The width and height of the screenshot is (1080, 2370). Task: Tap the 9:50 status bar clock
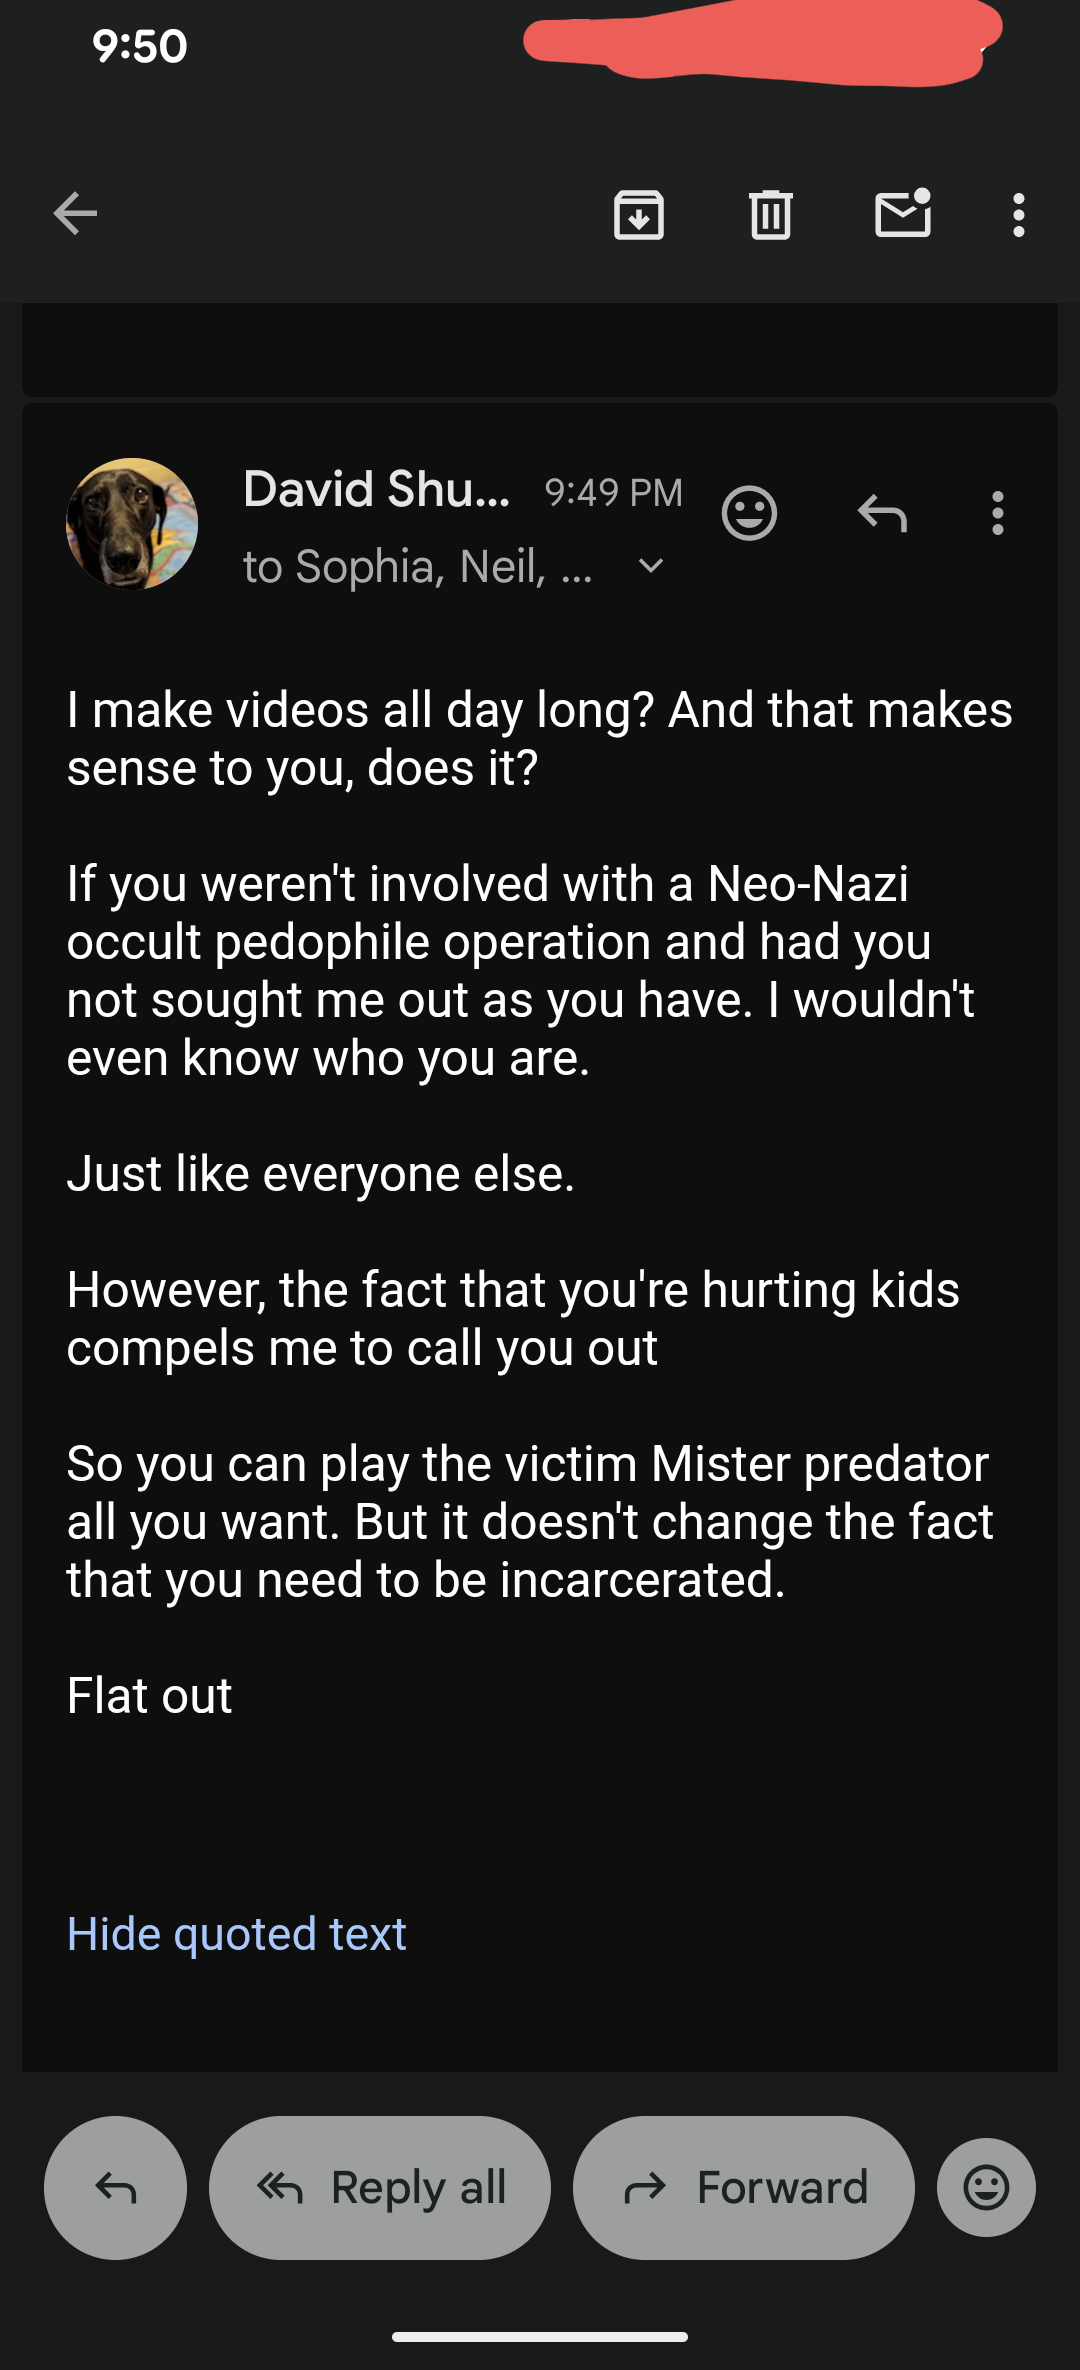[x=140, y=46]
